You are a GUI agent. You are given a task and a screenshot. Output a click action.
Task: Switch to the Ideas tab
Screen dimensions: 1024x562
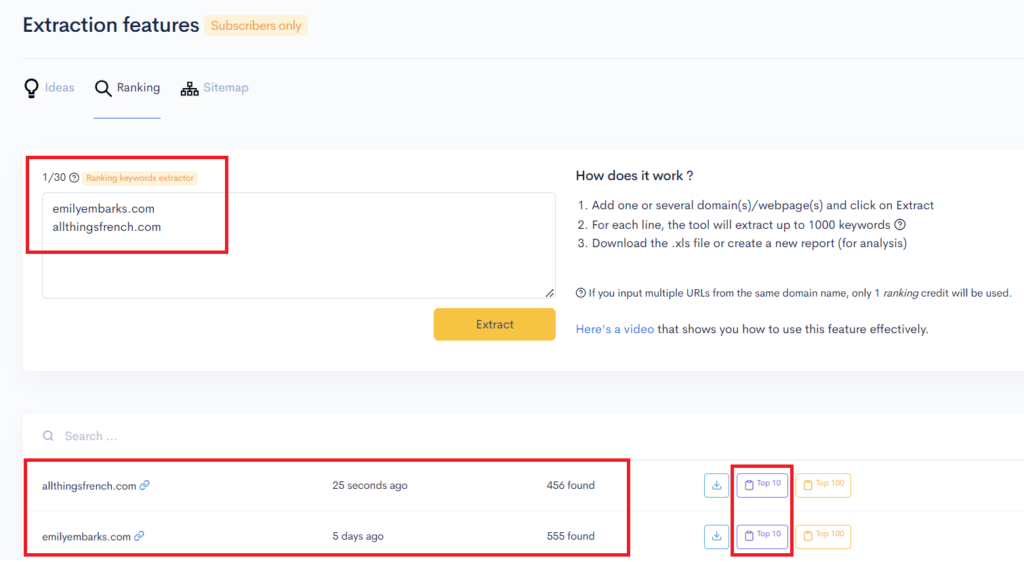tap(59, 88)
